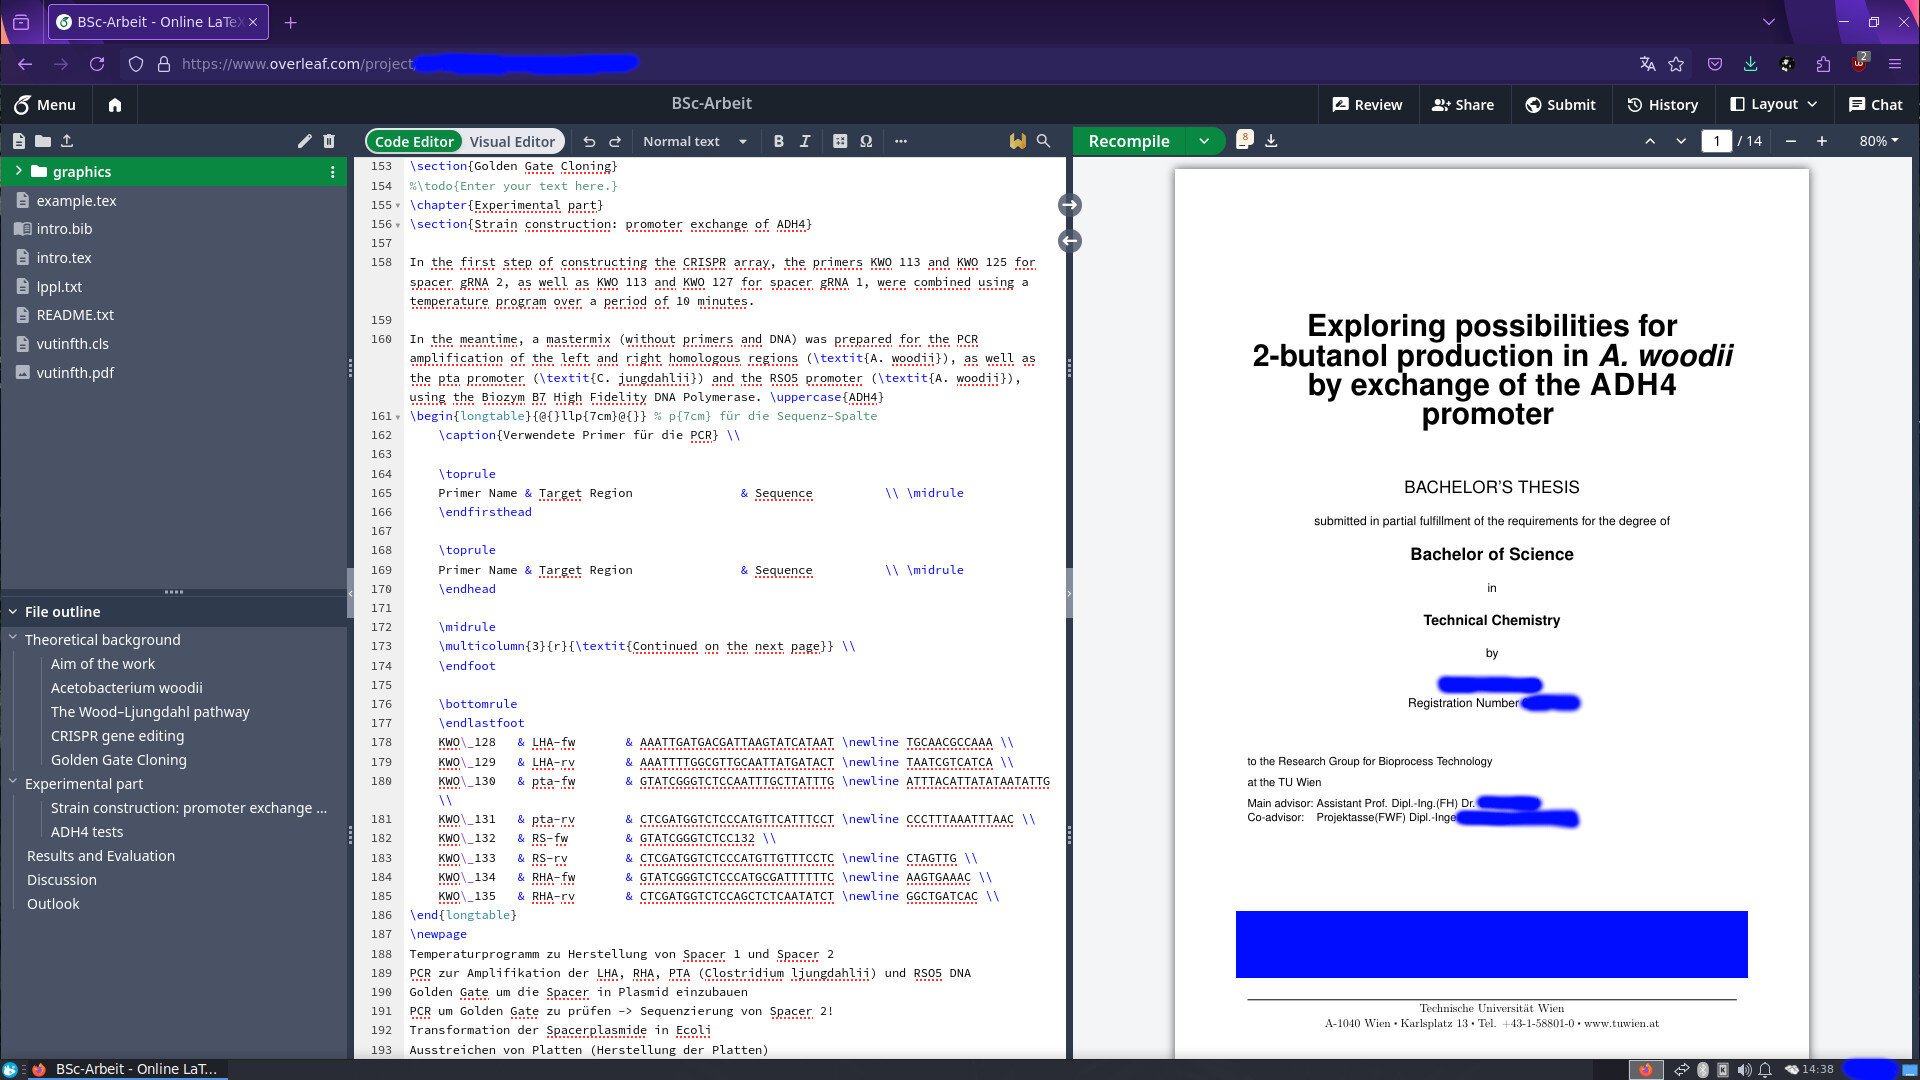Open the 80% zoom level dropdown
The height and width of the screenshot is (1080, 1920).
pos(1879,141)
